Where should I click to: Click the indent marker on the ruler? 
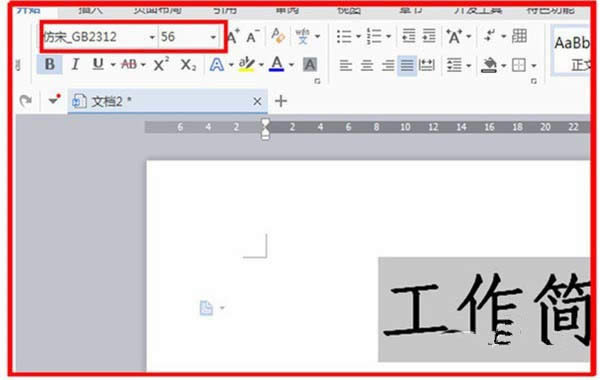[x=265, y=129]
